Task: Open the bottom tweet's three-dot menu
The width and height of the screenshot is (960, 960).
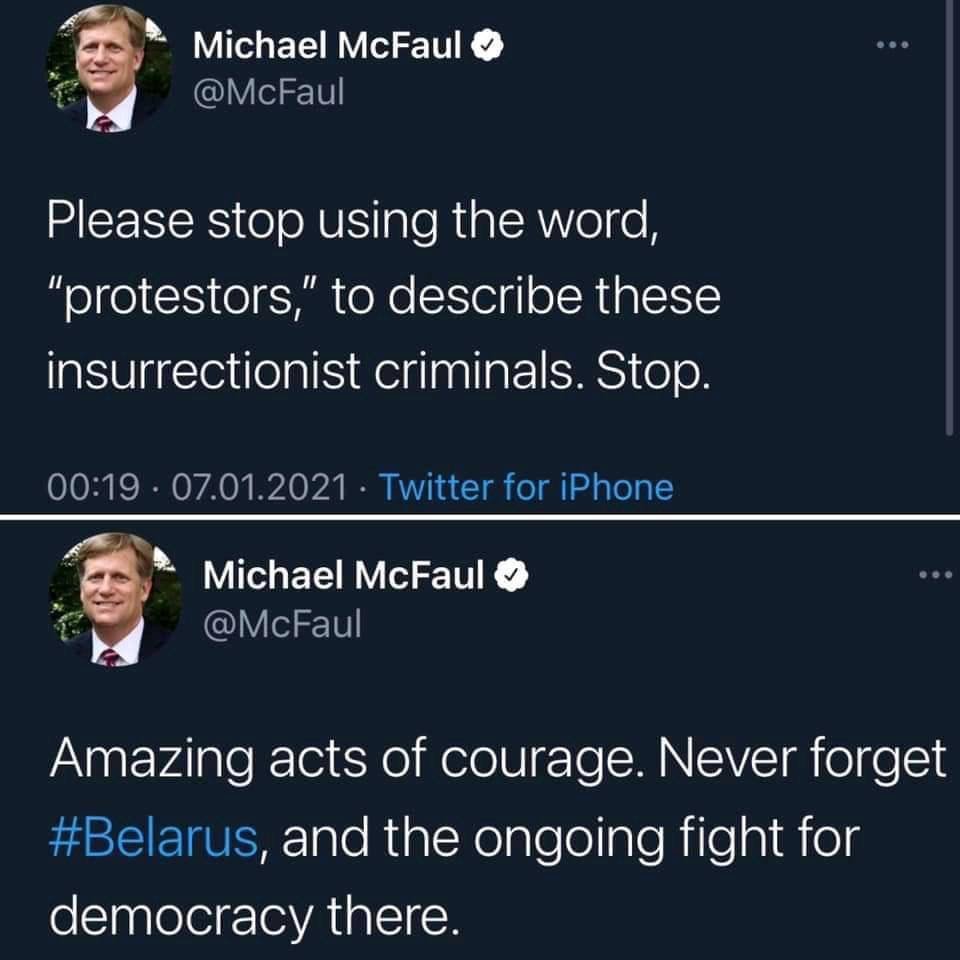Action: pyautogui.click(x=937, y=574)
